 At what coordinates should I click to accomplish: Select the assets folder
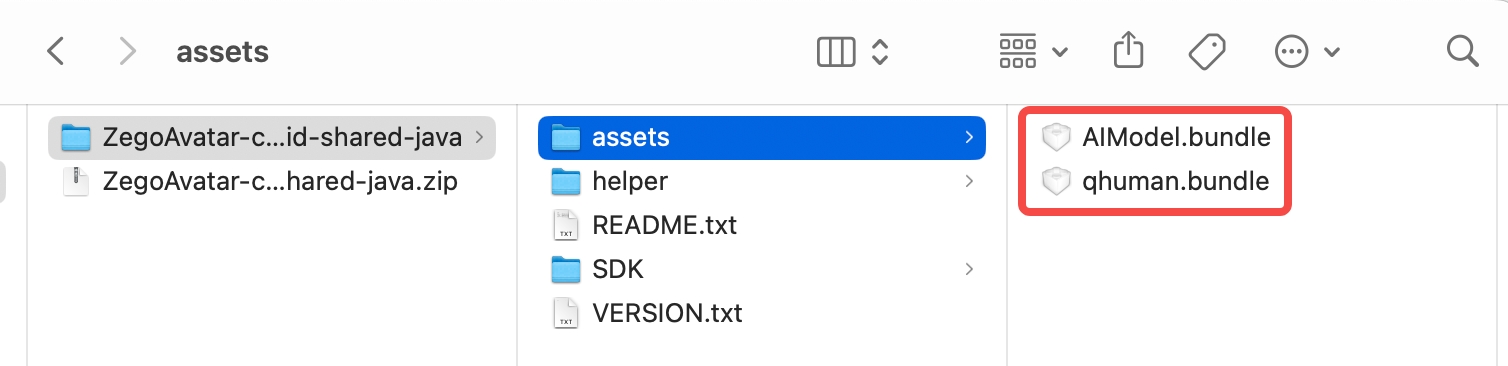[762, 137]
